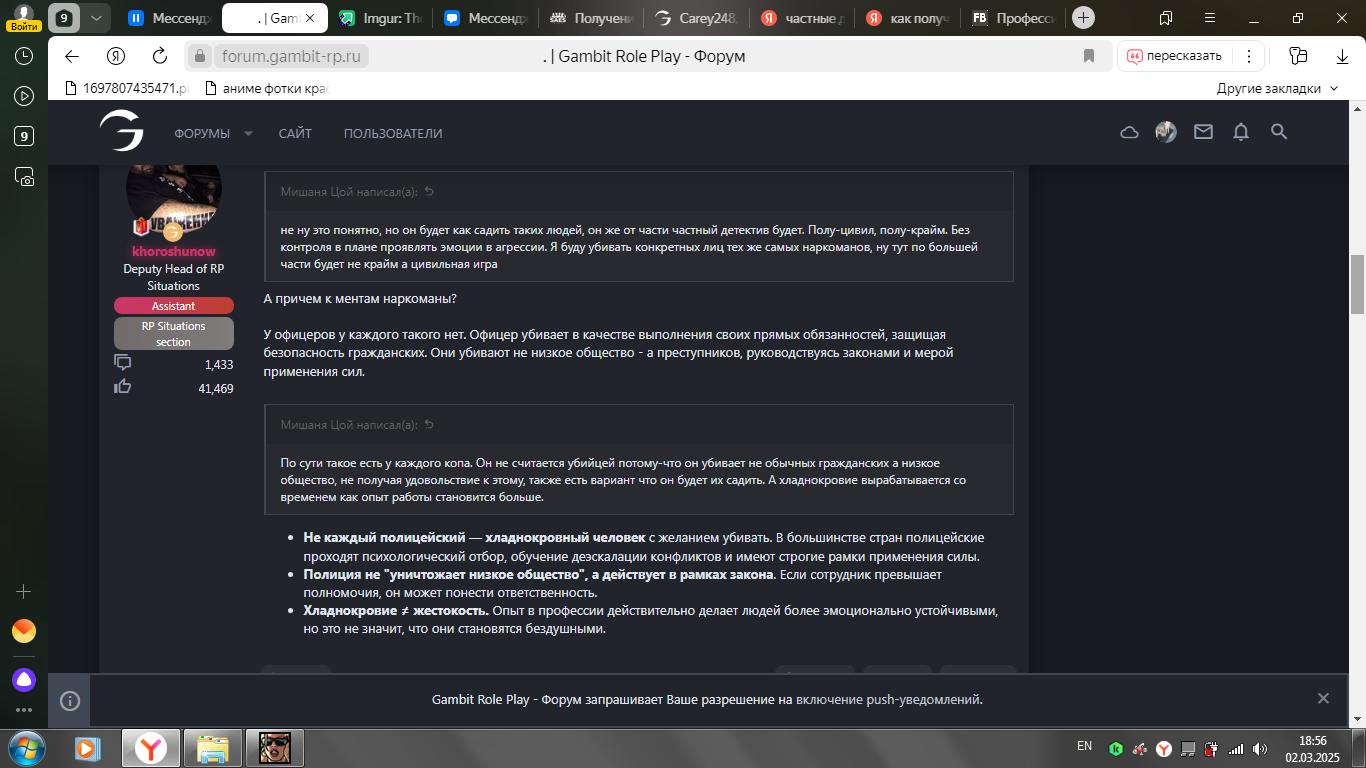Screen dimensions: 1366x768
Task: Open the khoroshunow profile link
Action: click(173, 252)
